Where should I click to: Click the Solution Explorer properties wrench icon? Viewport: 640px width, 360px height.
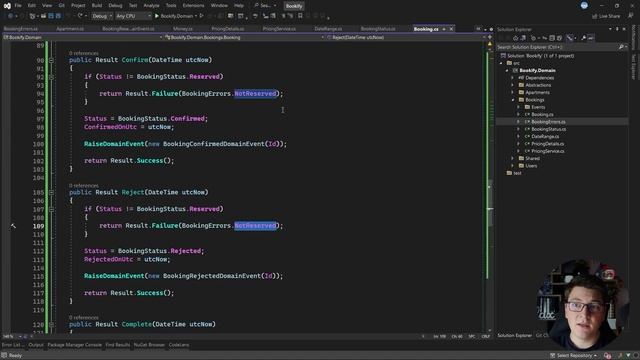coord(583,38)
